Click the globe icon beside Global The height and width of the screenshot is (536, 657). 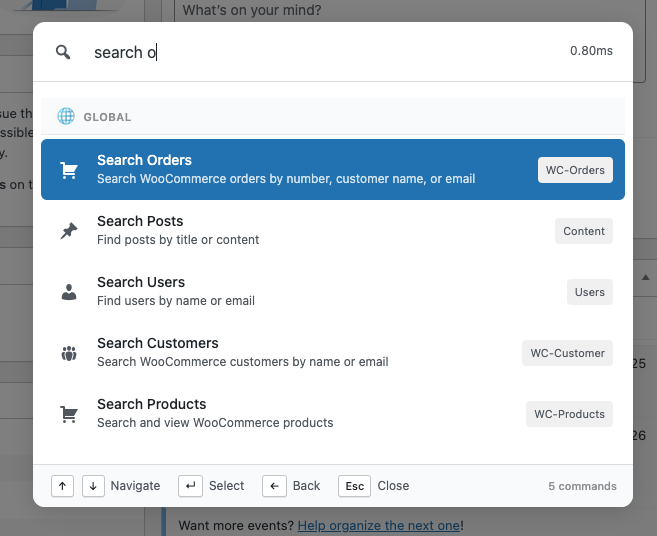(x=66, y=116)
